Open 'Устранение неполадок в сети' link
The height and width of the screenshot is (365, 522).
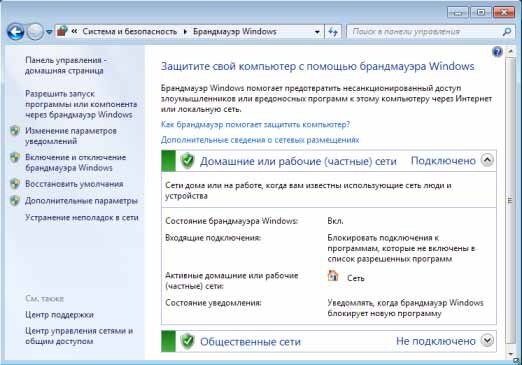point(82,218)
